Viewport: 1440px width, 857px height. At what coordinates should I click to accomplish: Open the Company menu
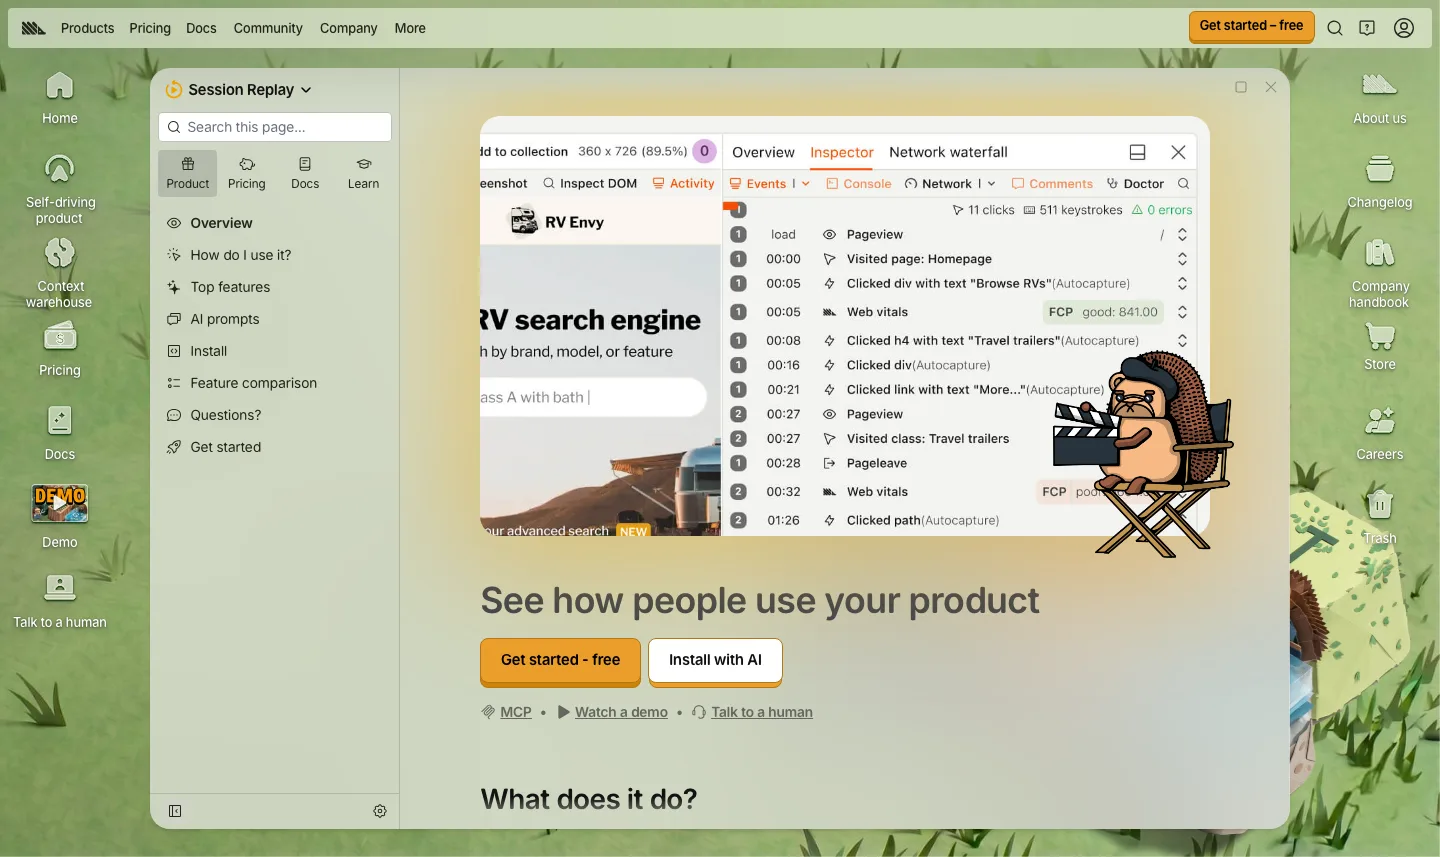click(349, 28)
